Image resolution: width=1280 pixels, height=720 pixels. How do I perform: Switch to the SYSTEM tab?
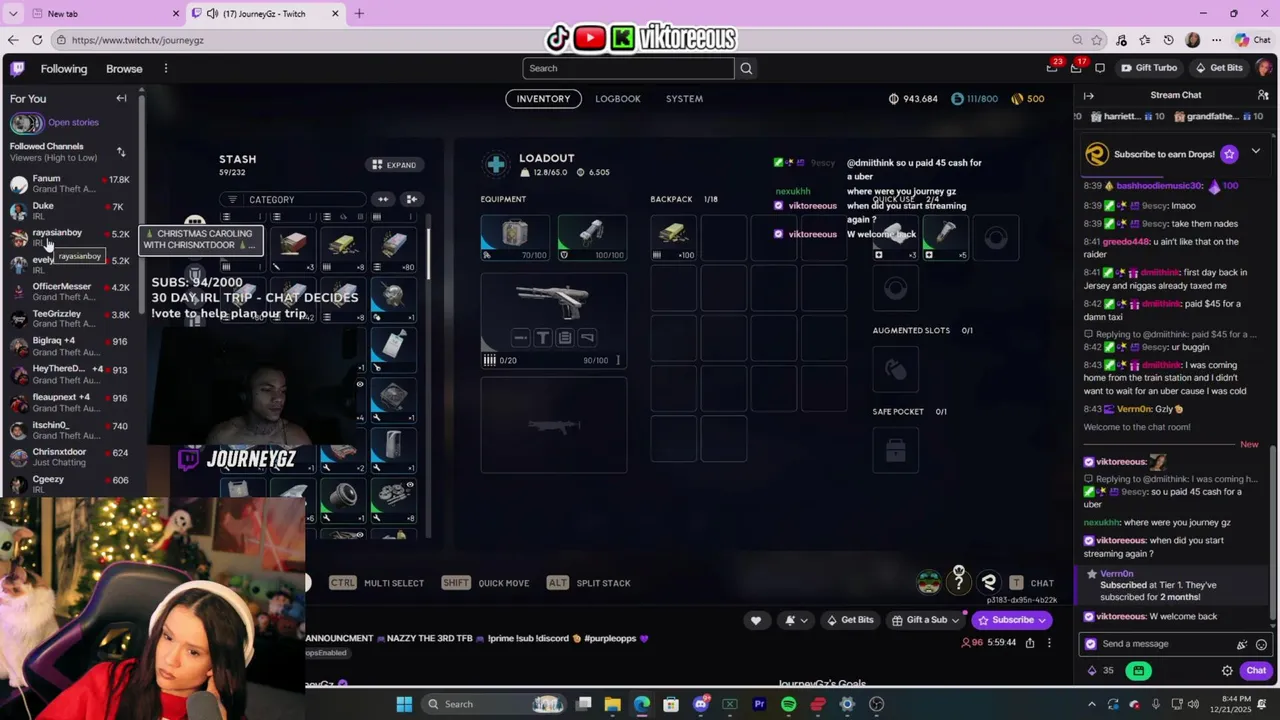(684, 99)
